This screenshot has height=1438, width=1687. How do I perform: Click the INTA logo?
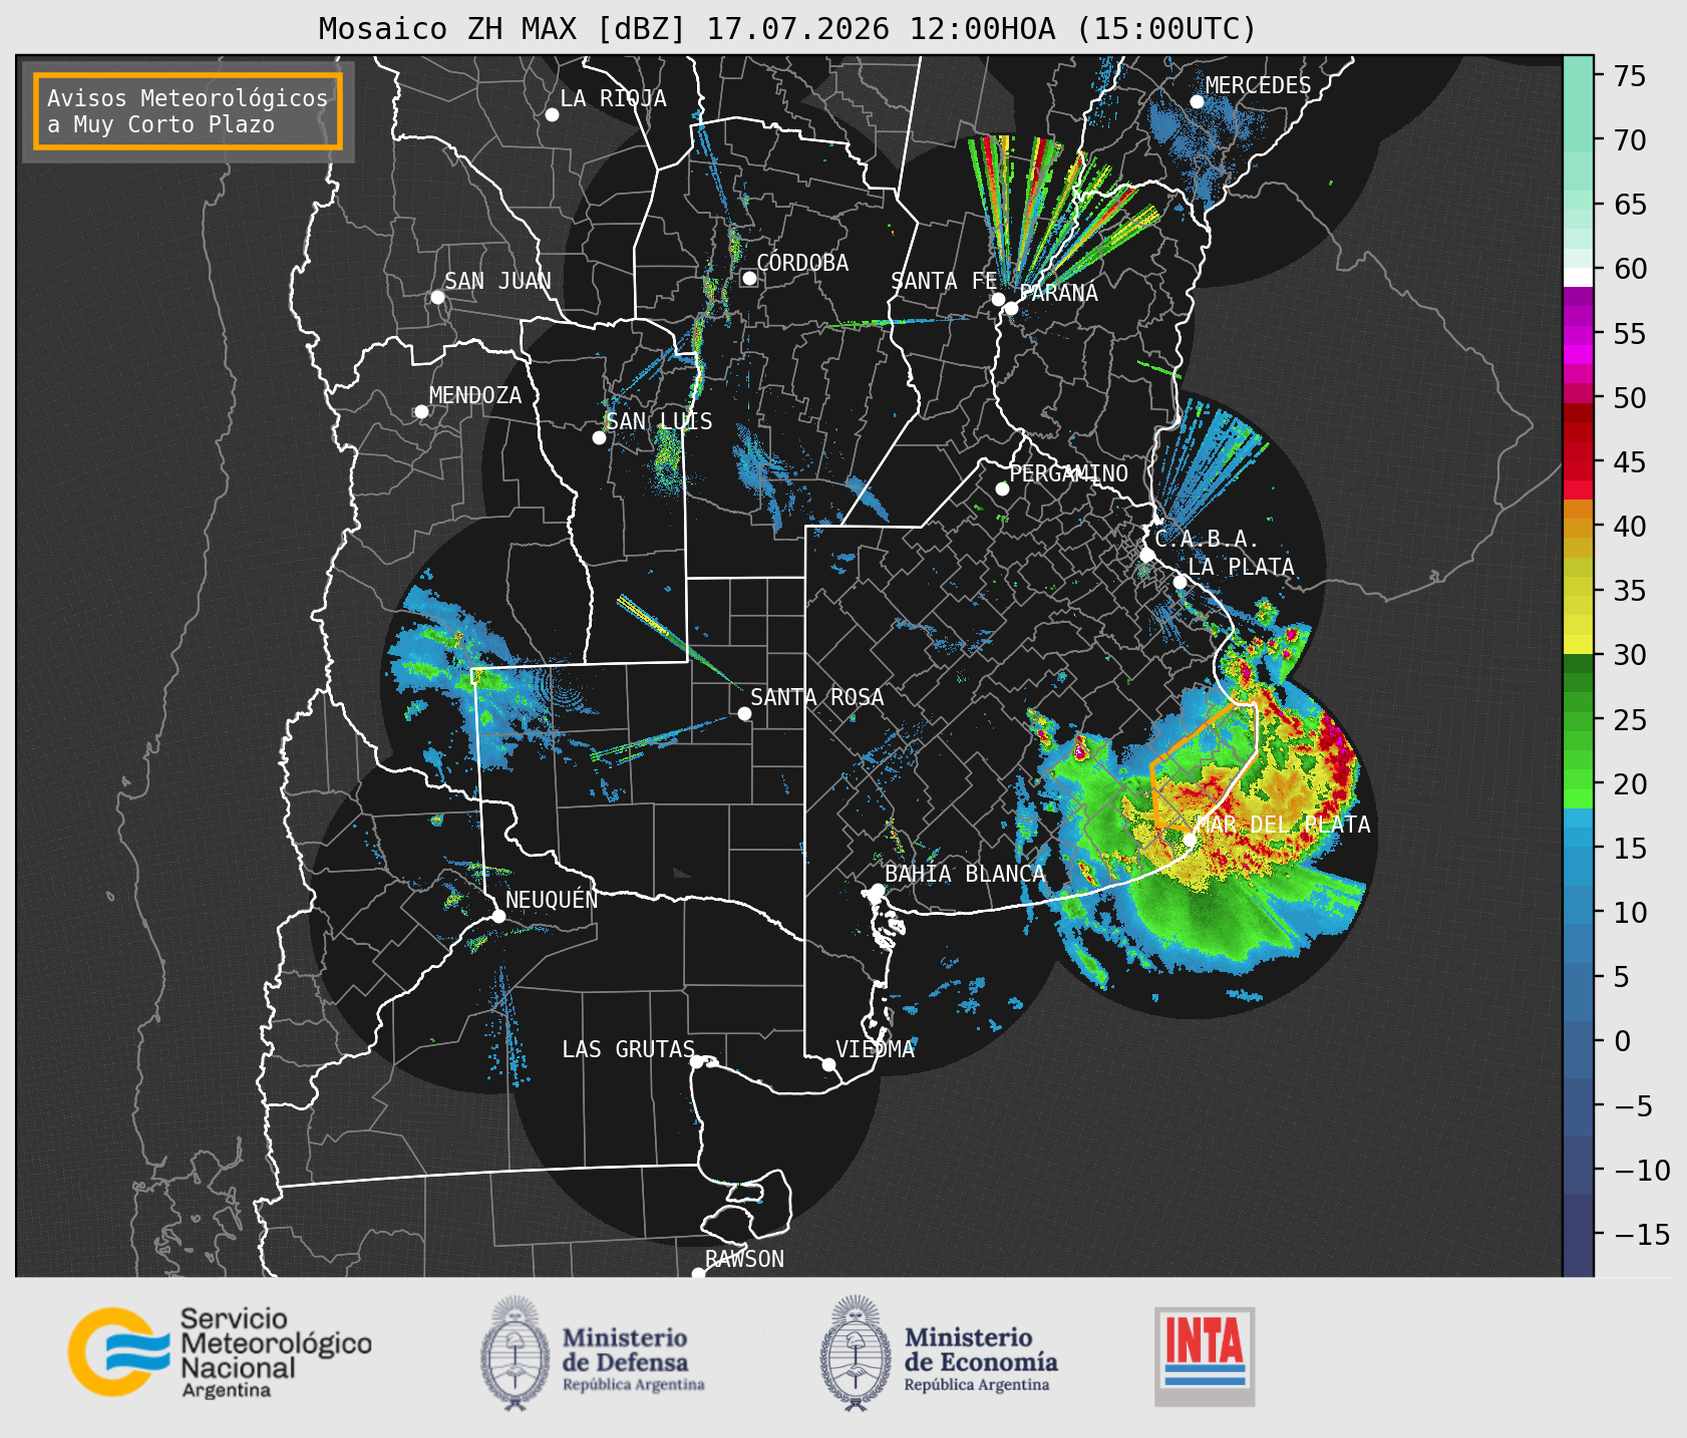(1204, 1356)
